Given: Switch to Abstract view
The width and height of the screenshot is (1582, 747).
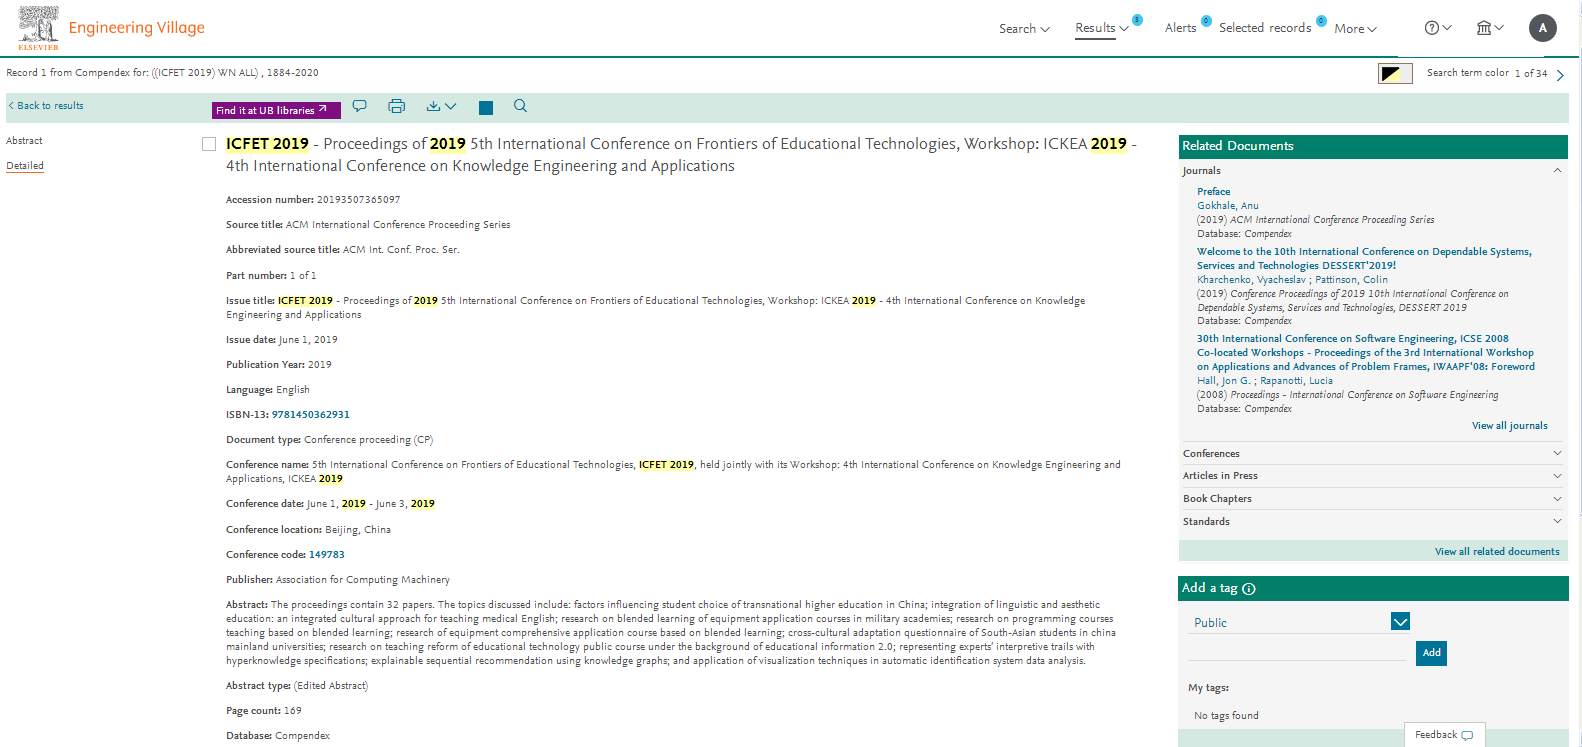Looking at the screenshot, I should click(x=24, y=141).
